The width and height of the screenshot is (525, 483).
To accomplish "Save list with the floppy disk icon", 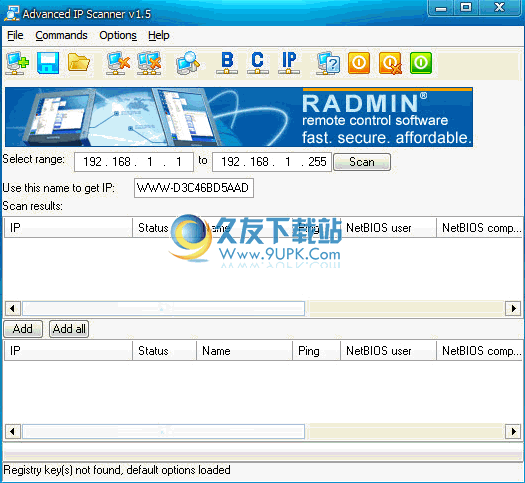I will tap(48, 63).
